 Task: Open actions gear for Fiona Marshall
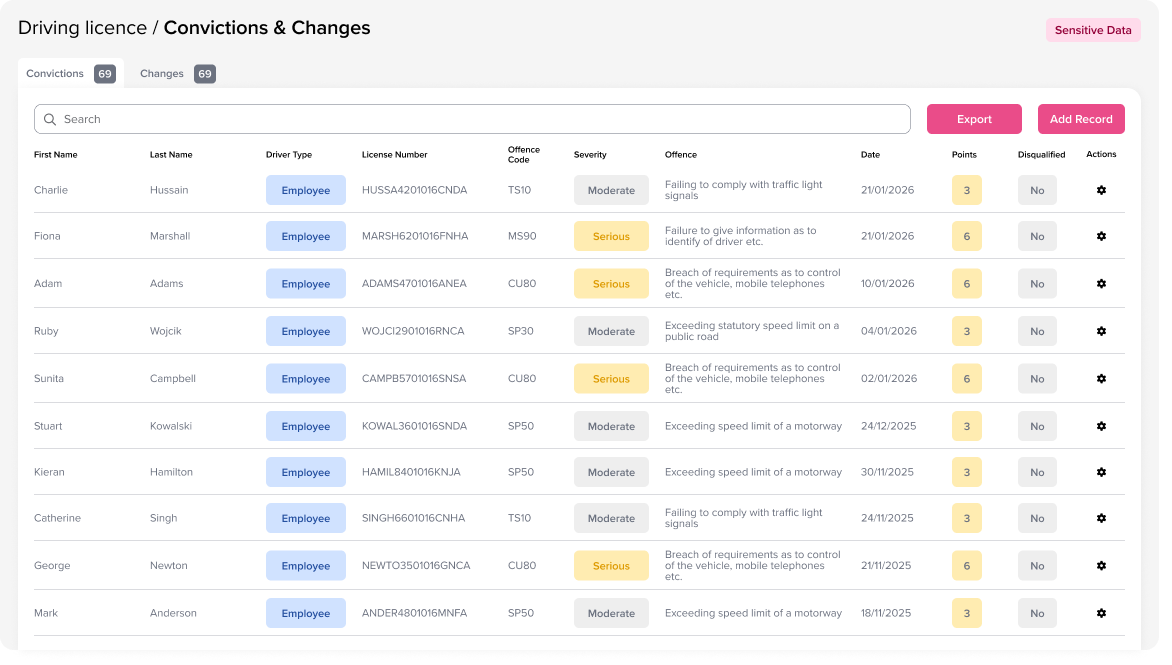[1101, 236]
